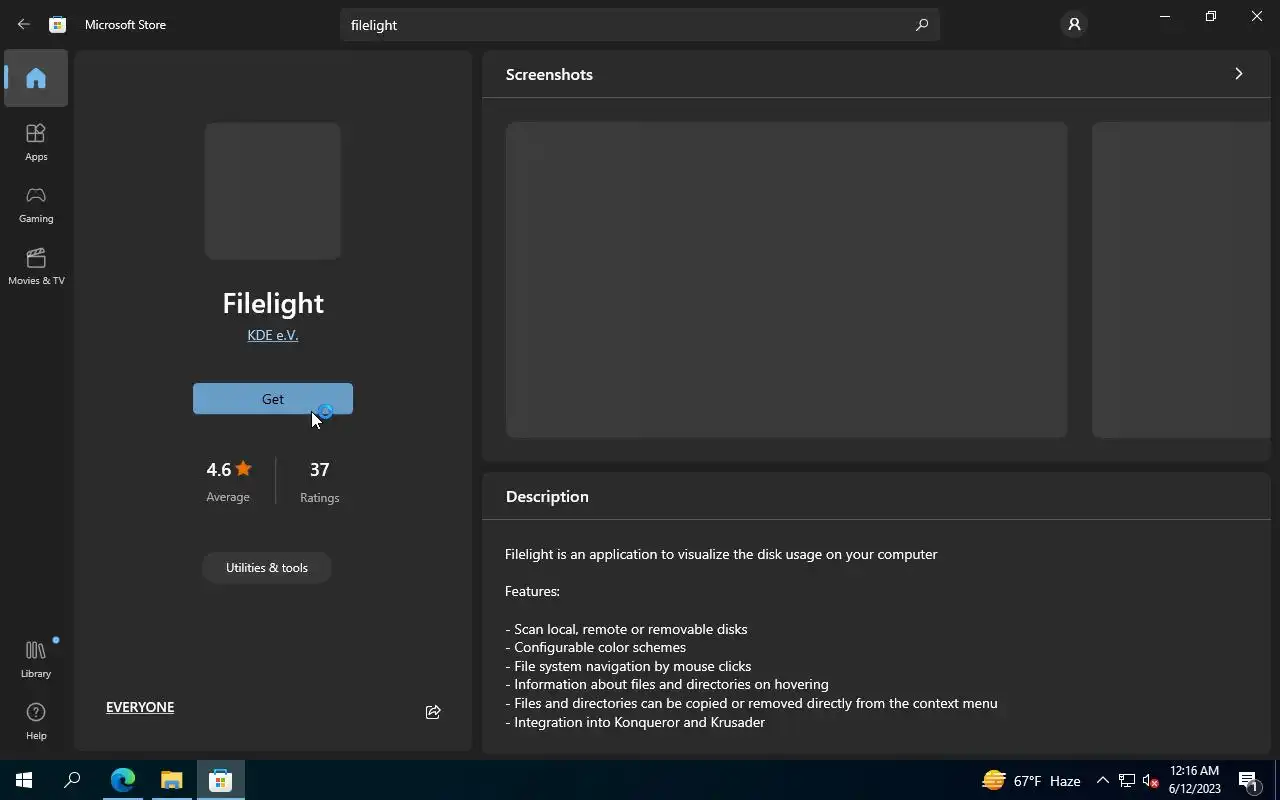Open Windows taskbar search
Viewport: 1280px width, 800px height.
(x=72, y=780)
